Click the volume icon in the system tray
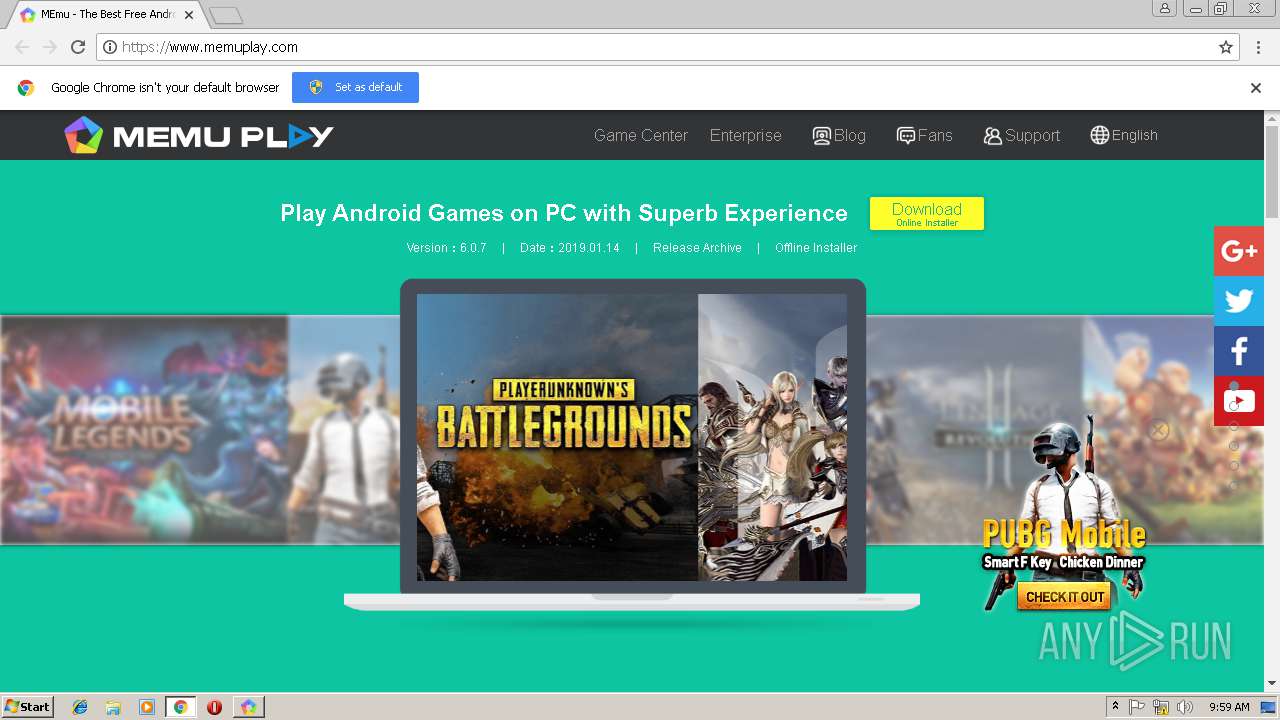 coord(1185,707)
